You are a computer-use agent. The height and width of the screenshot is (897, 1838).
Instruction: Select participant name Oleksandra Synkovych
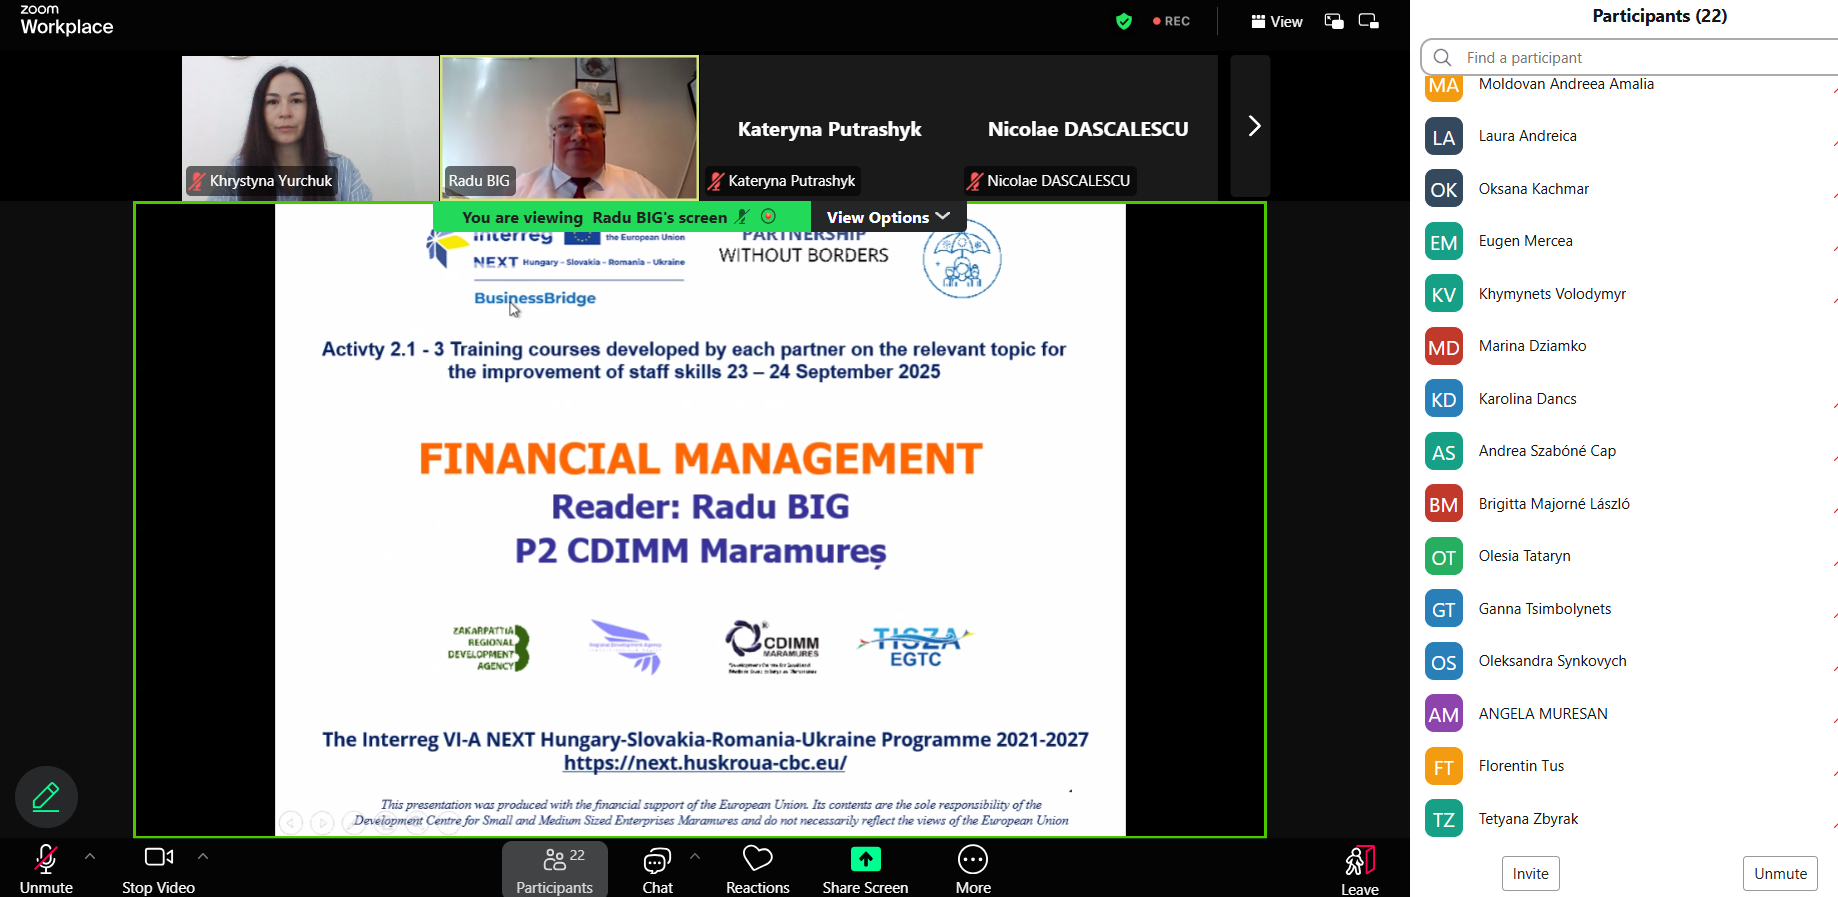pos(1552,661)
